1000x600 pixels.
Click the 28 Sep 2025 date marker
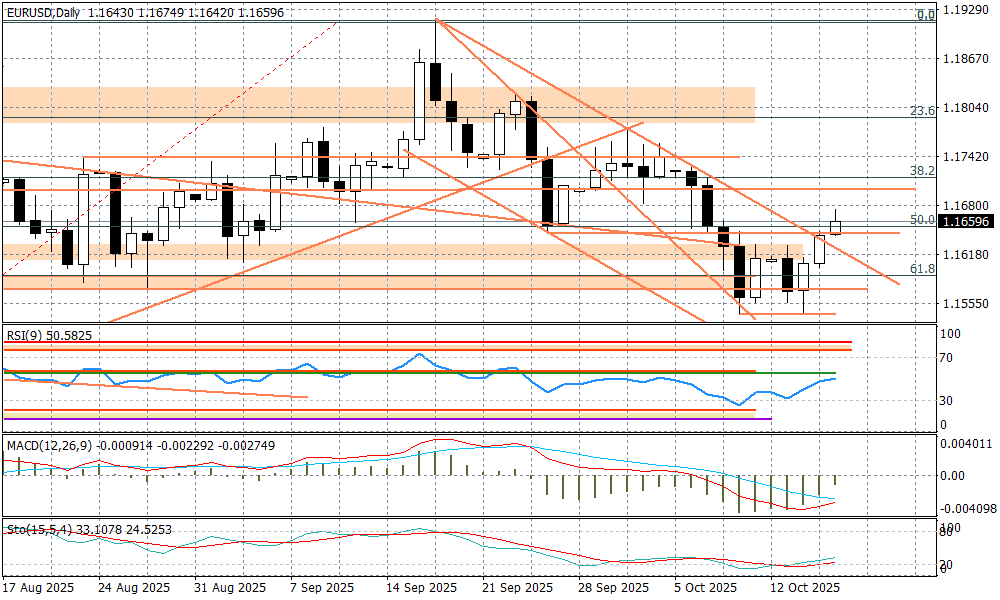pyautogui.click(x=613, y=588)
